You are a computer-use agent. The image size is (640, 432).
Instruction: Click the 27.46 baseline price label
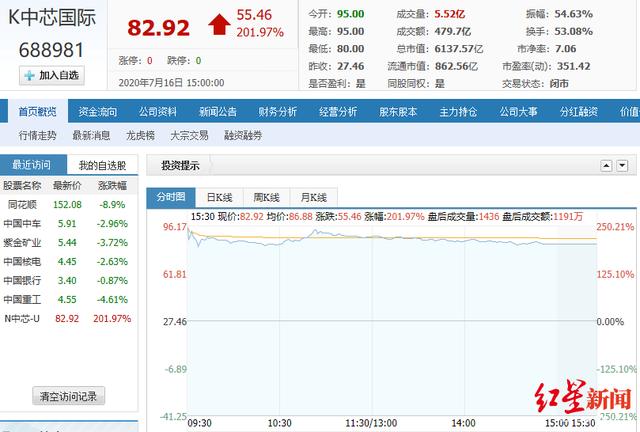(x=175, y=322)
